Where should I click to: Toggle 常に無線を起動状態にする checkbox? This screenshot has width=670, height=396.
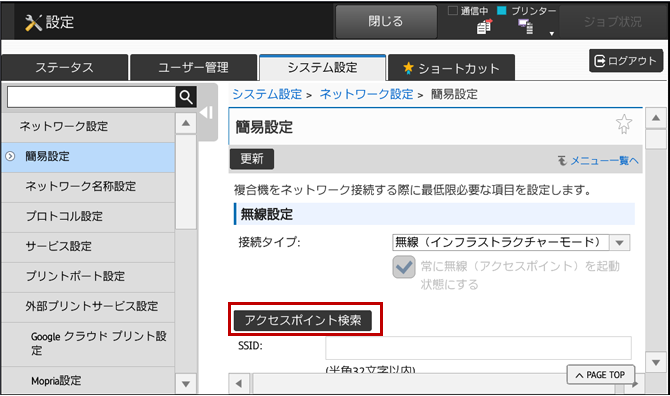point(404,267)
